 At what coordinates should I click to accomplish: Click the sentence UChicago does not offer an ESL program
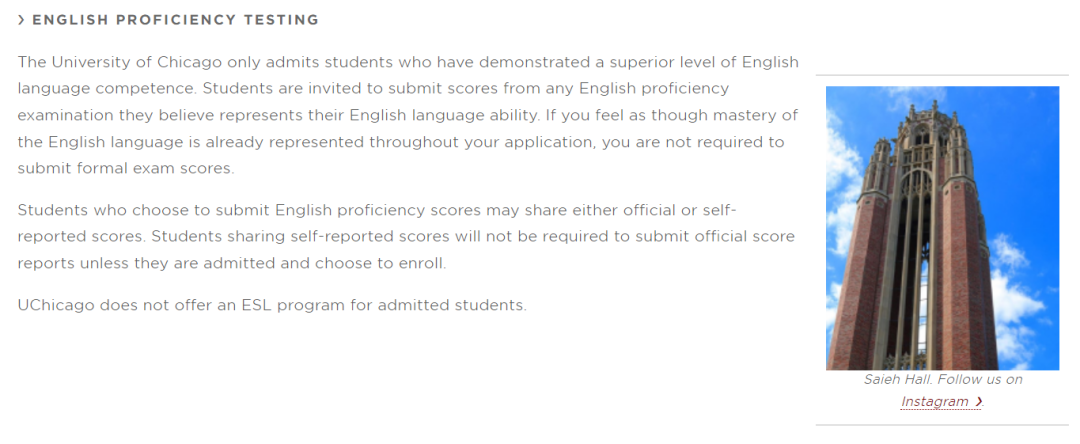coord(272,305)
